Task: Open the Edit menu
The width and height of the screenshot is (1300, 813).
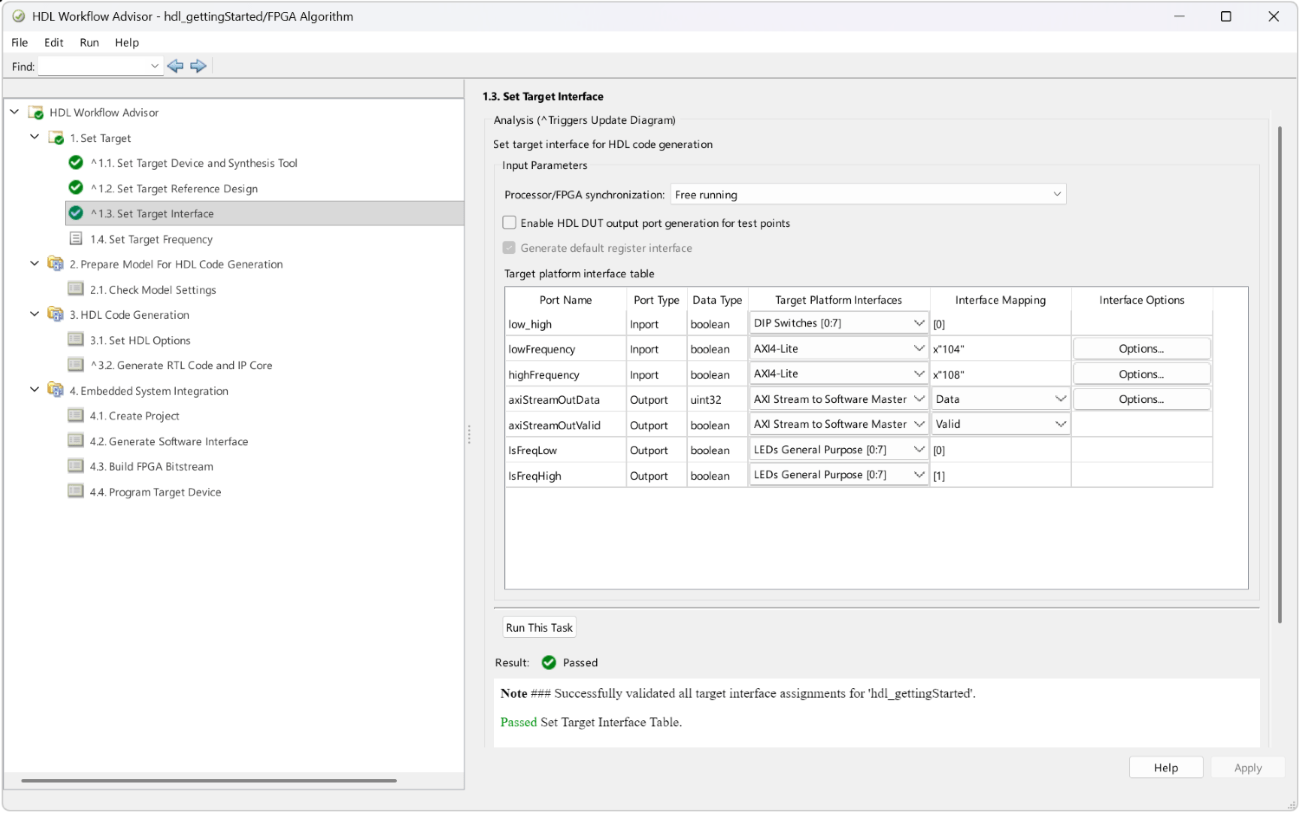Action: click(53, 43)
